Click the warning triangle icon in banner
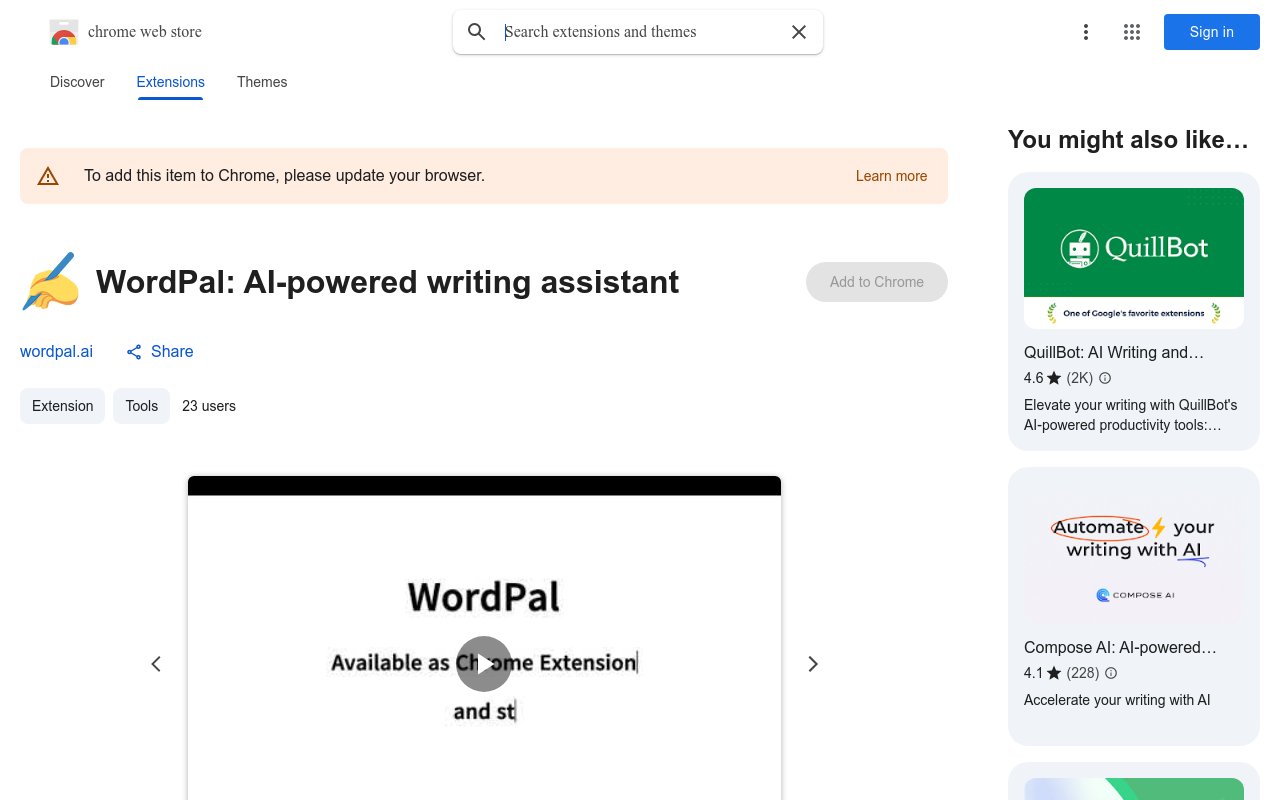 (x=48, y=176)
